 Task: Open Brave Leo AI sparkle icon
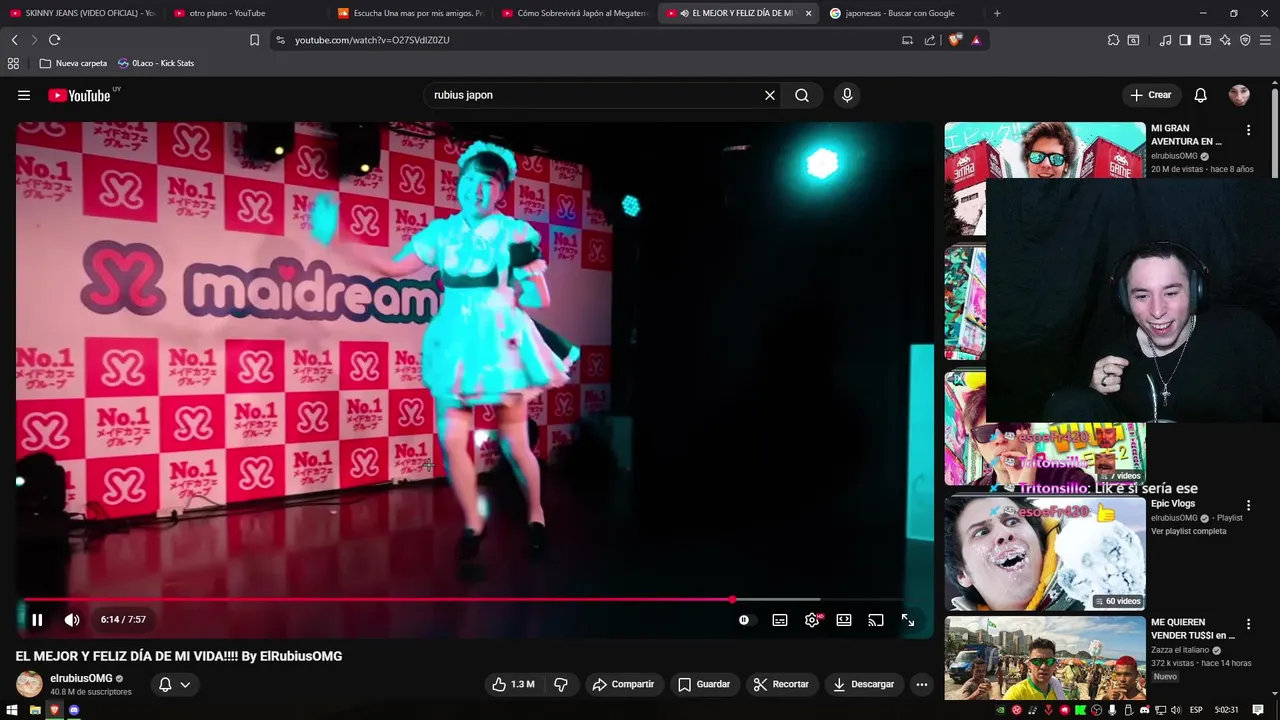1225,40
